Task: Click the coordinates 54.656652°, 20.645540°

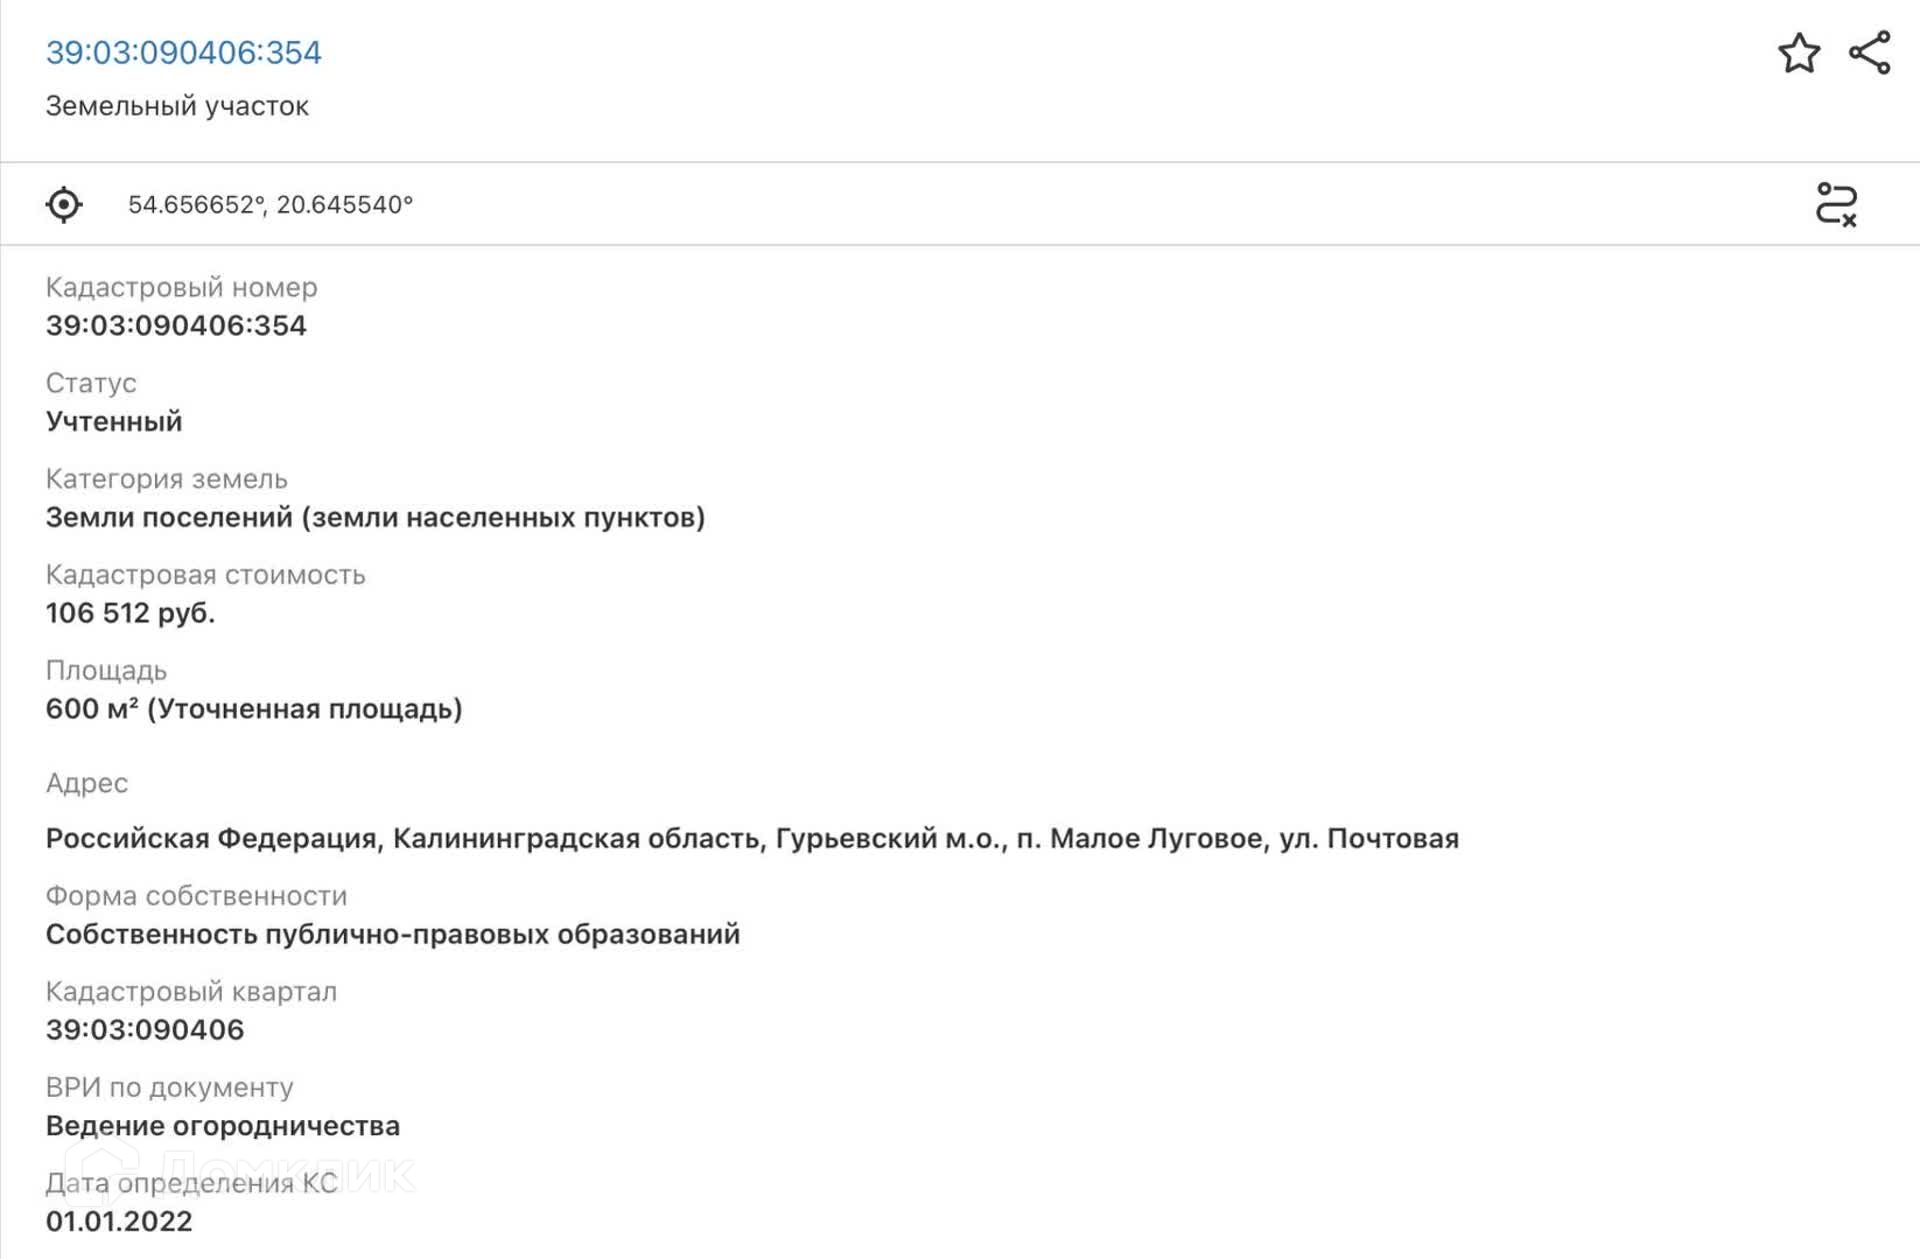Action: [270, 204]
